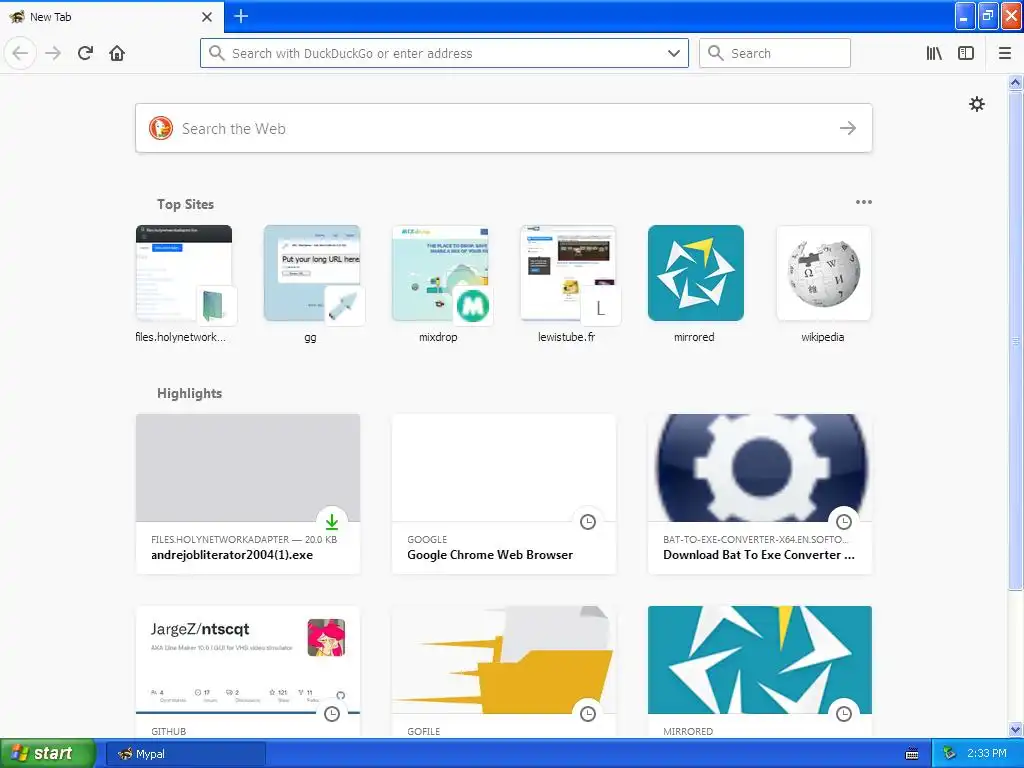Click the toolbar Search box
The image size is (1024, 768).
(x=775, y=53)
